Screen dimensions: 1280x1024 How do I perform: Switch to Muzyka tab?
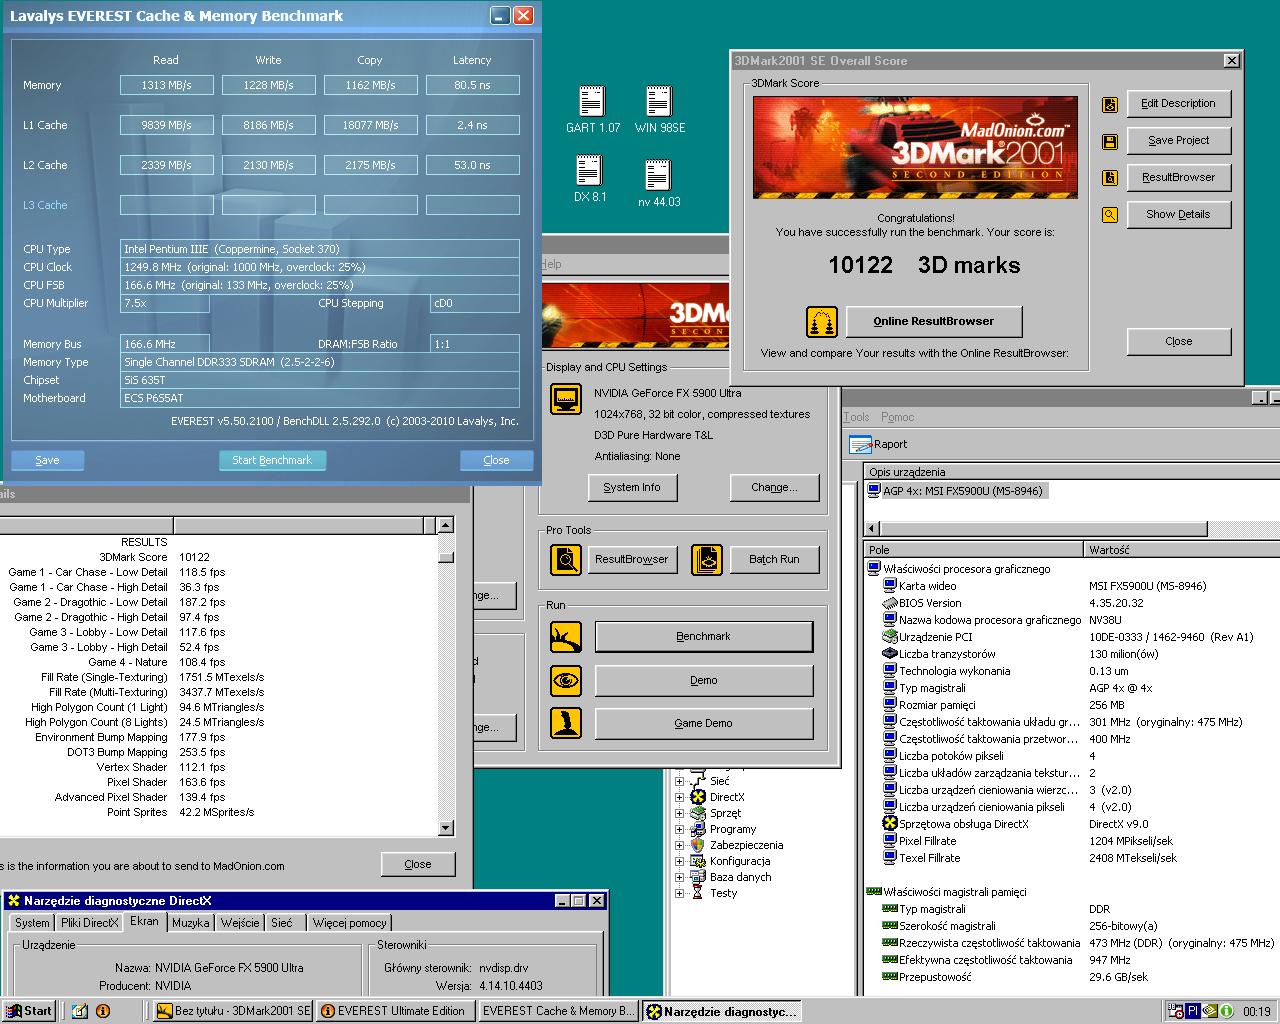pyautogui.click(x=190, y=923)
